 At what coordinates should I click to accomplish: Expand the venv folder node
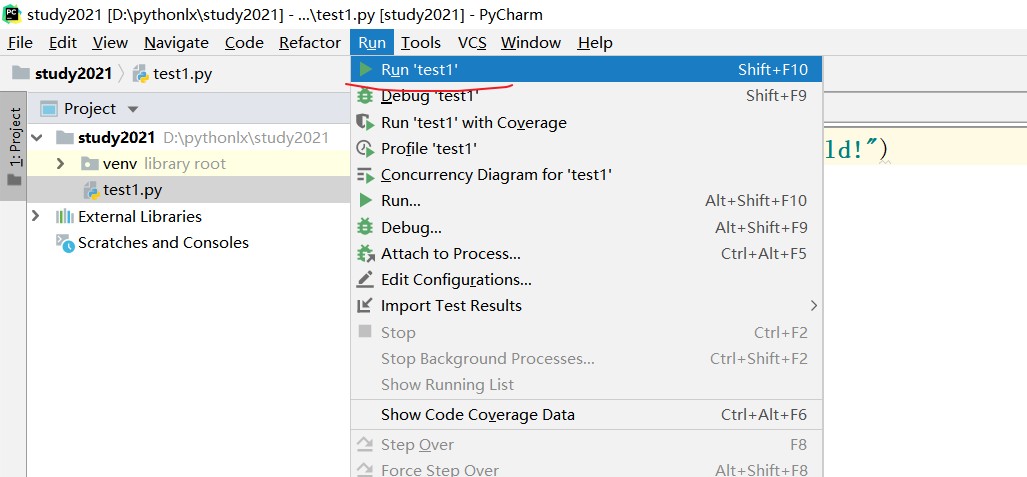(60, 163)
